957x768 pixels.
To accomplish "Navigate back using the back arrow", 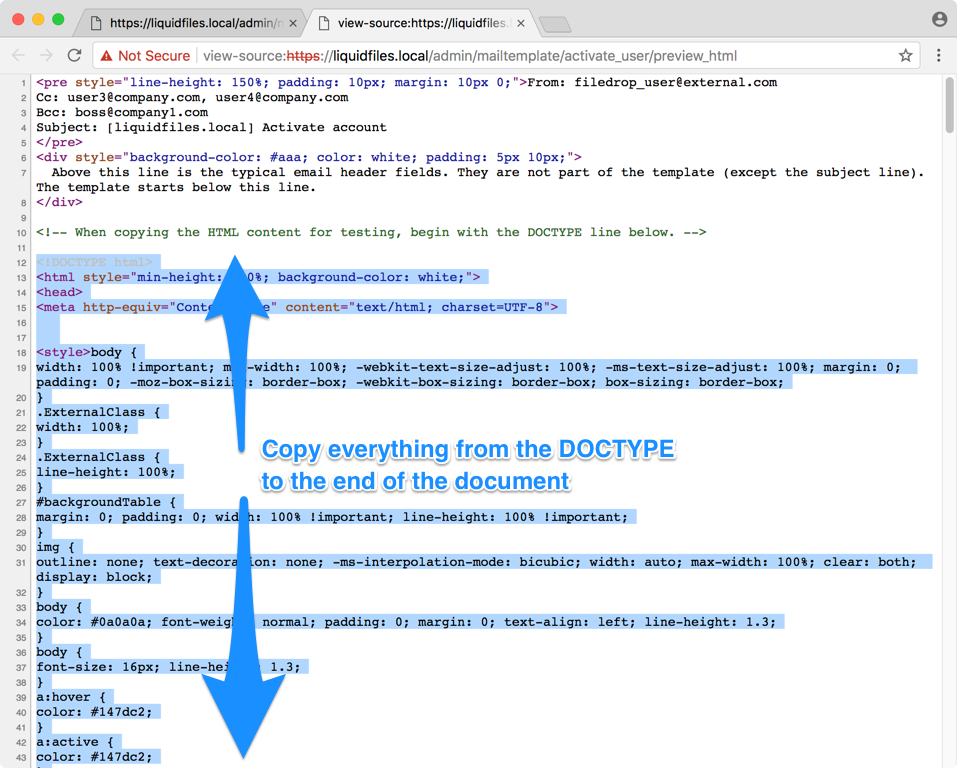I will tap(18, 56).
